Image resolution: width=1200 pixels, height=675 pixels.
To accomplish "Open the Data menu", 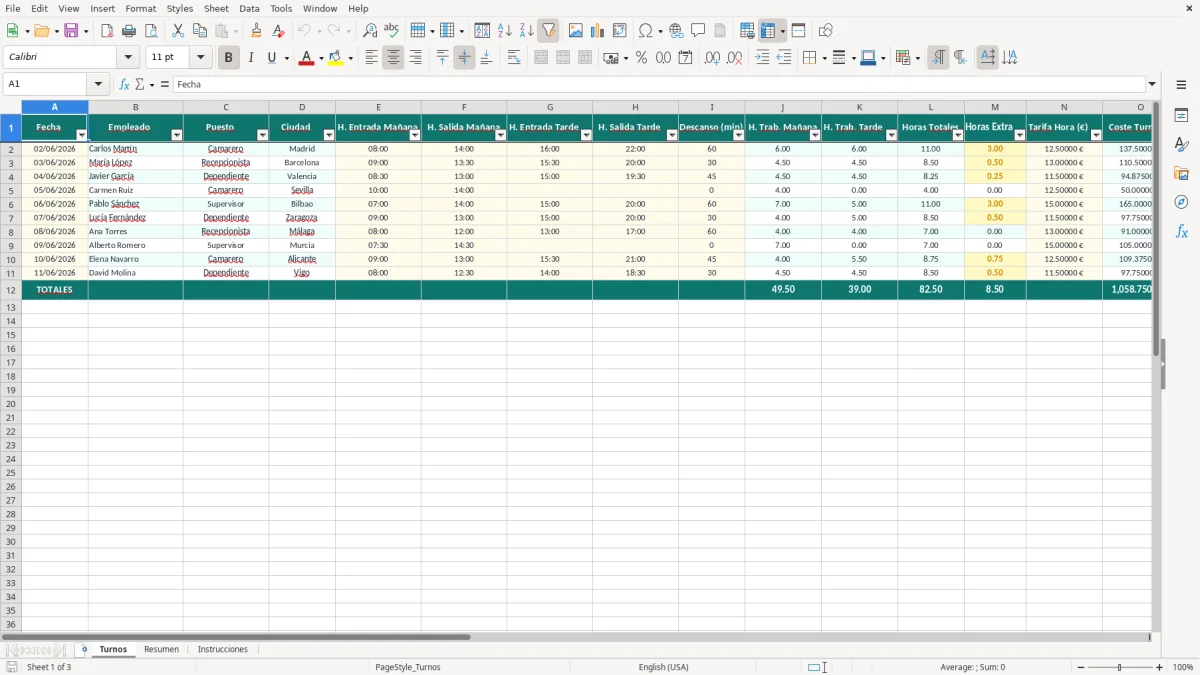I will tap(249, 8).
